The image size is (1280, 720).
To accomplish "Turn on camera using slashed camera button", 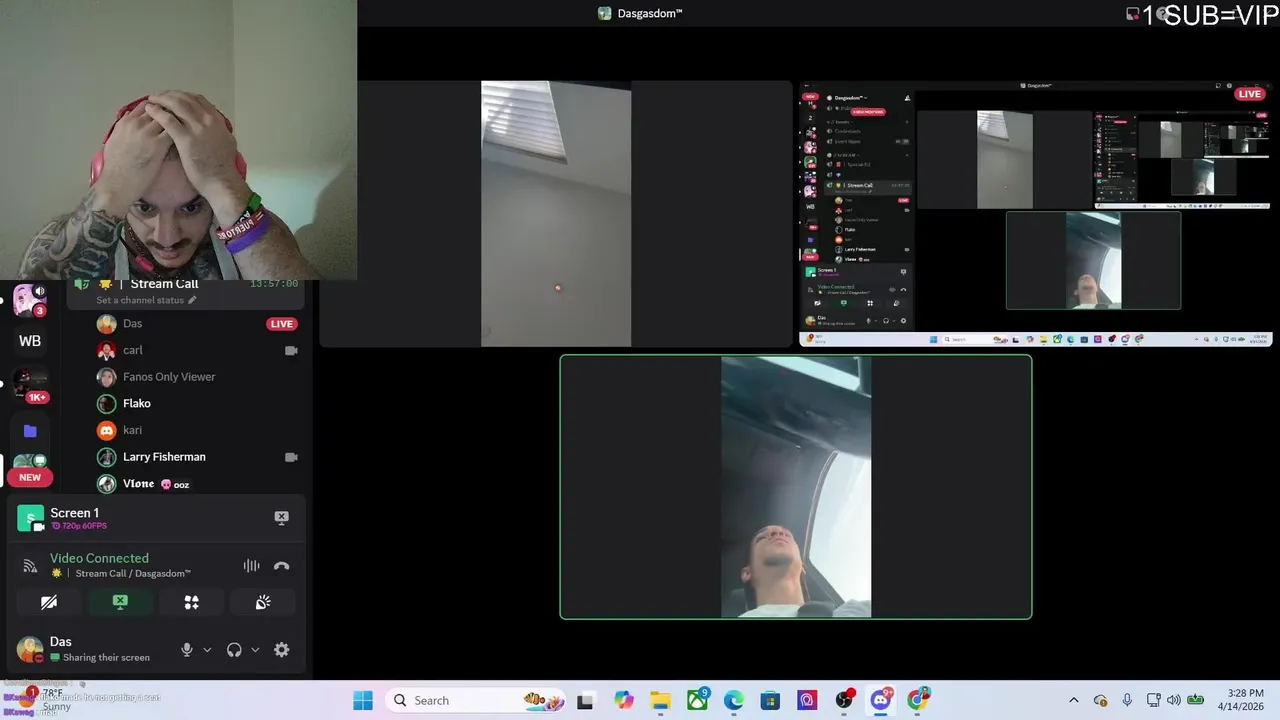I will 49,602.
